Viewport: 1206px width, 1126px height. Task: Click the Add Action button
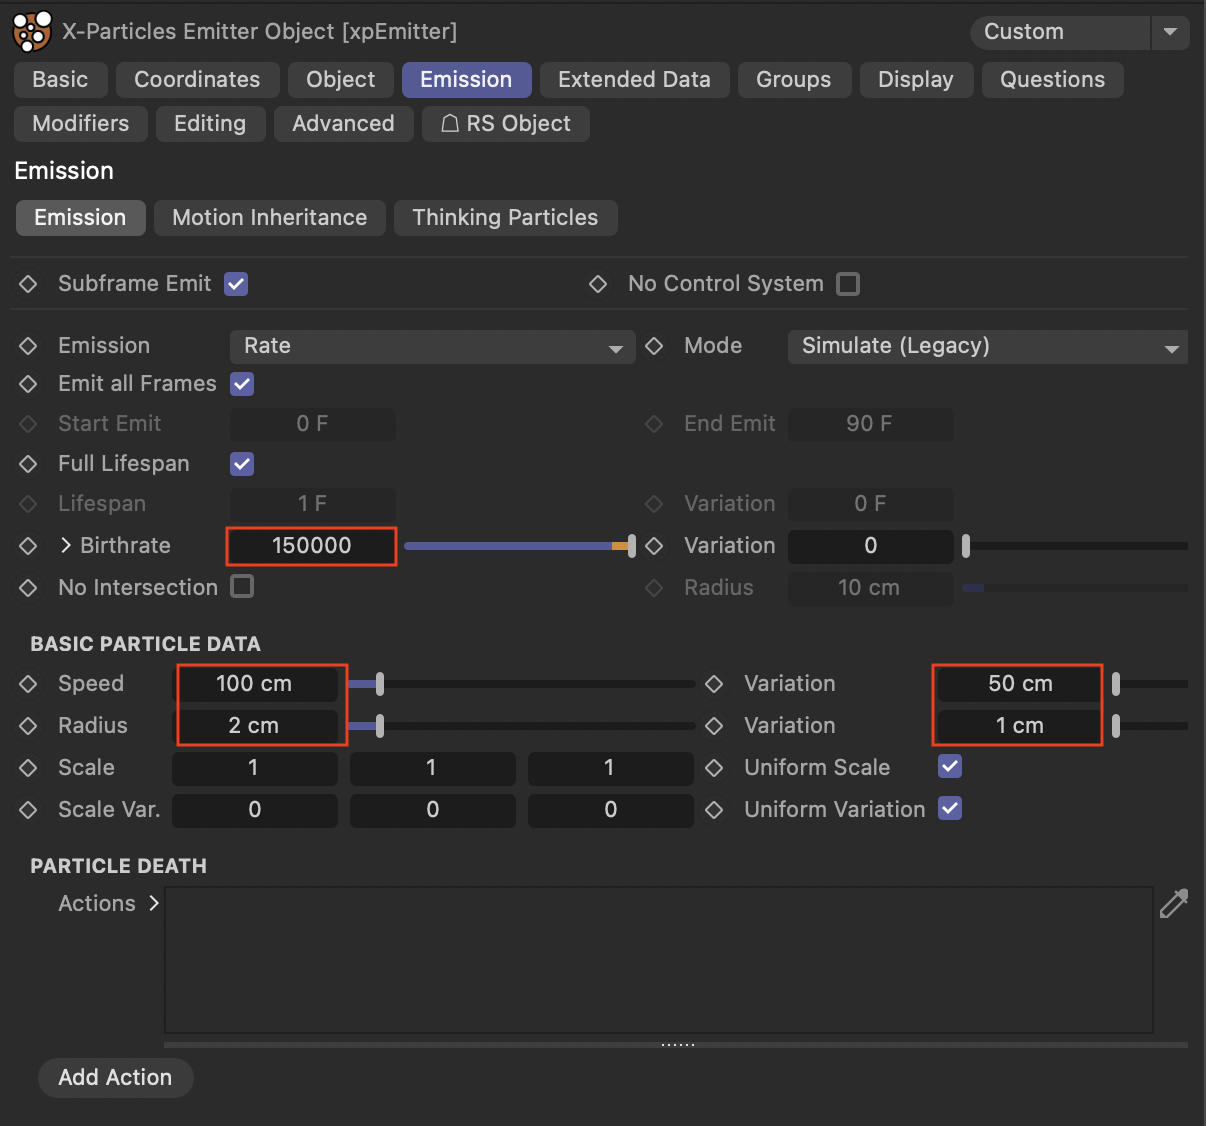coord(115,1078)
